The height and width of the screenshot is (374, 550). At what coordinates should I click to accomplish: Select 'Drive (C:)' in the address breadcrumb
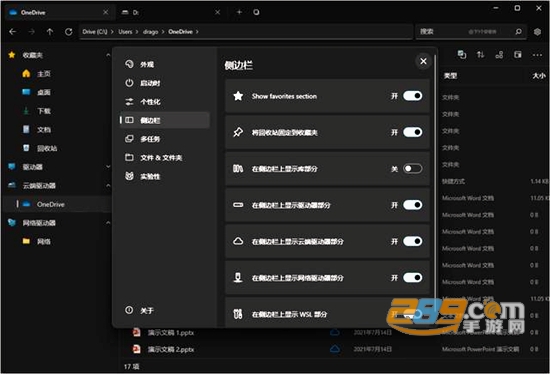pos(95,32)
